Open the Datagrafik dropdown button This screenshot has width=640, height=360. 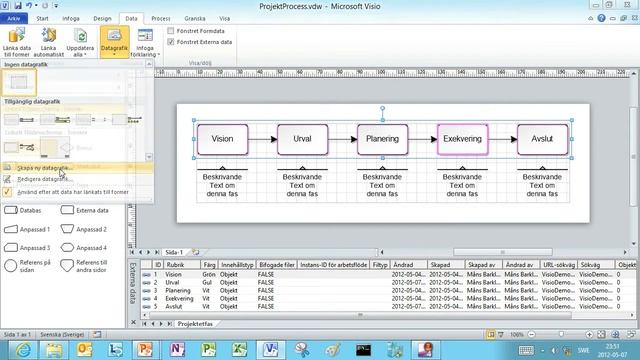tap(114, 42)
